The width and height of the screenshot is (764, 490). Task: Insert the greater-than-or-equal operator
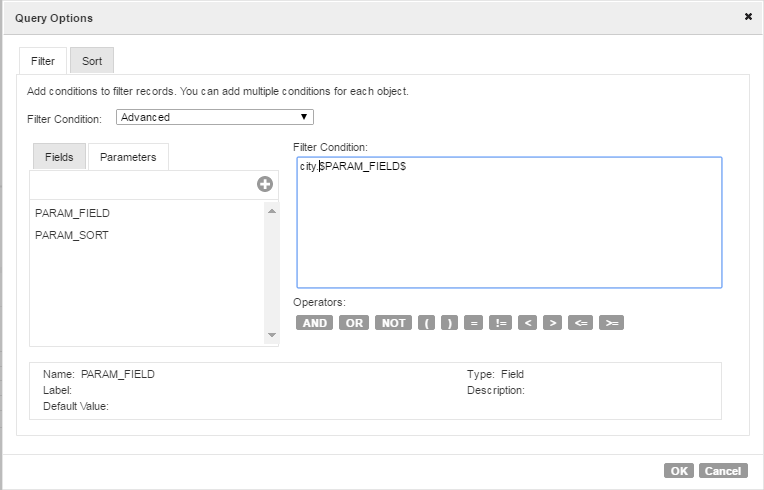[x=611, y=323]
